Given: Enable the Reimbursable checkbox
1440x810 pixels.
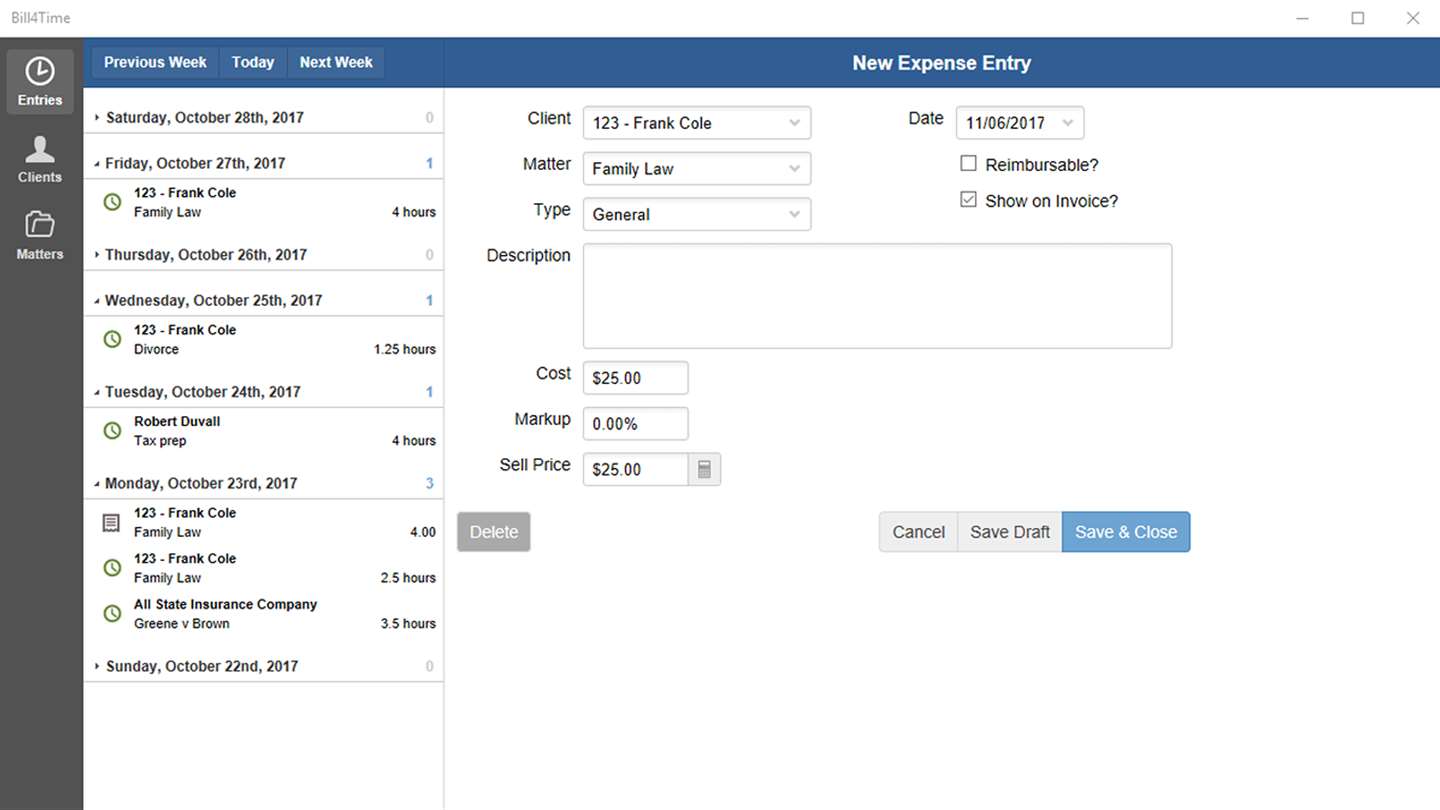Looking at the screenshot, I should pyautogui.click(x=968, y=164).
